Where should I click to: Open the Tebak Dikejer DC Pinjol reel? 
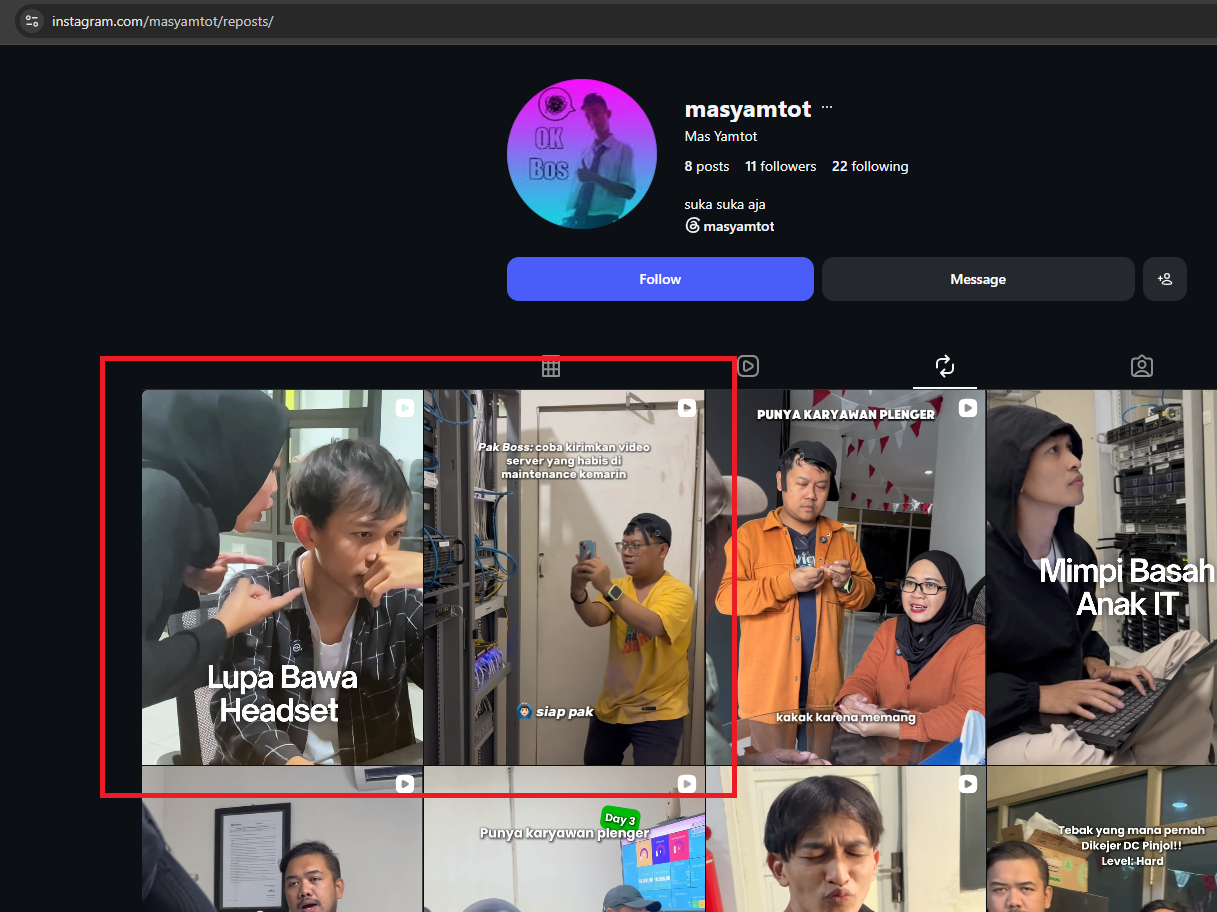coord(1102,839)
